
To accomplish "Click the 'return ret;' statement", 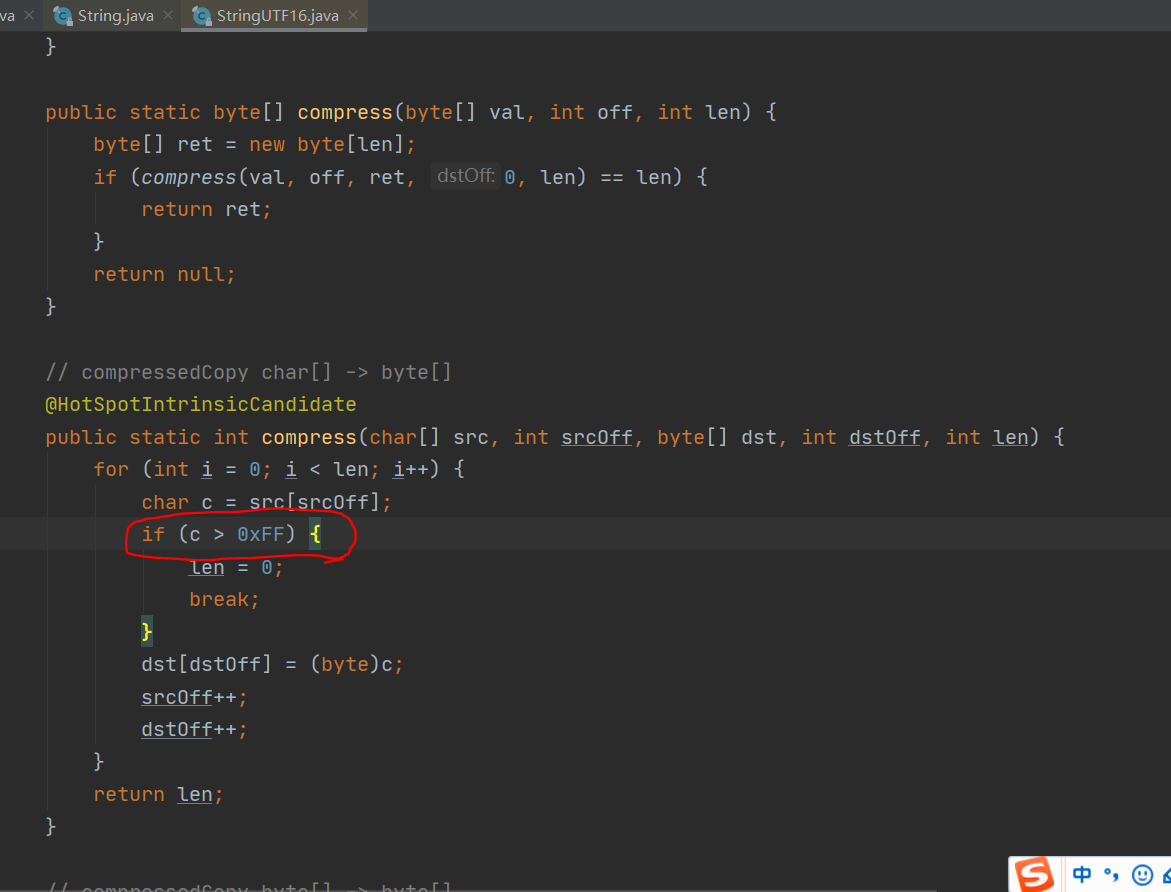I will click(206, 209).
